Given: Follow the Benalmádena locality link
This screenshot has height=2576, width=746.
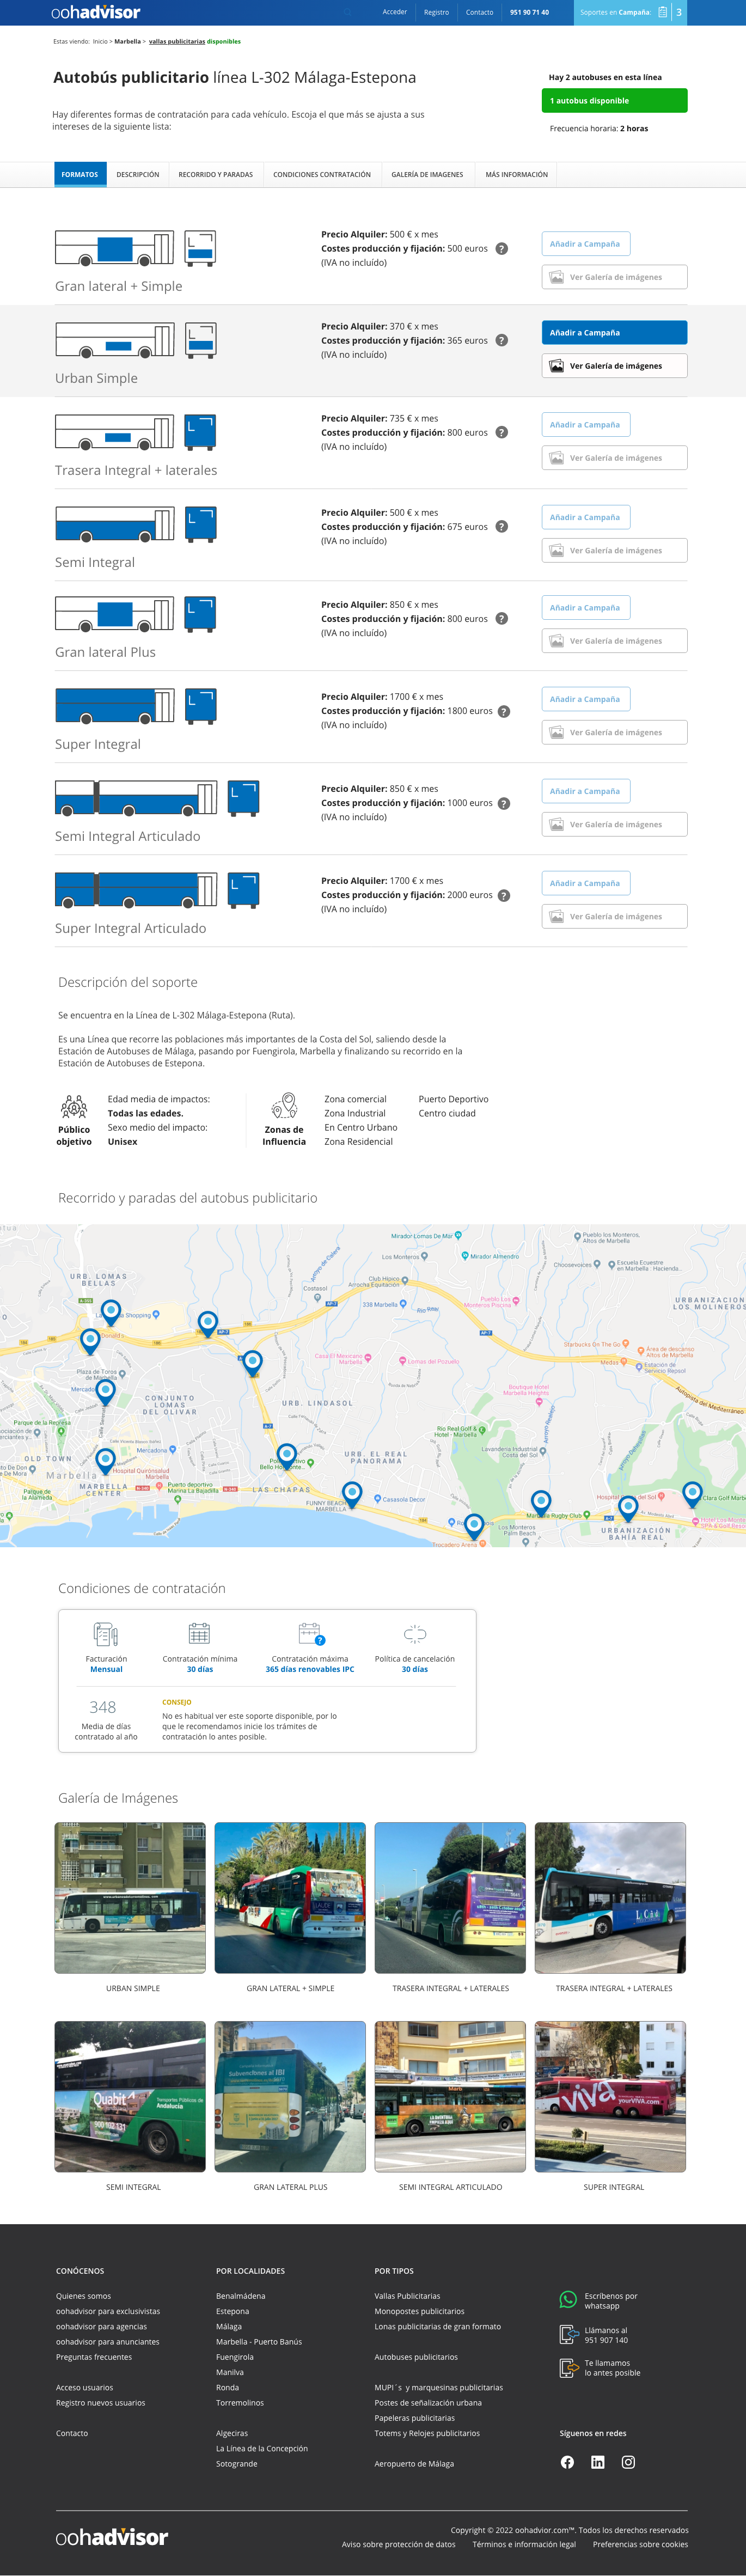Looking at the screenshot, I should pos(240,2296).
